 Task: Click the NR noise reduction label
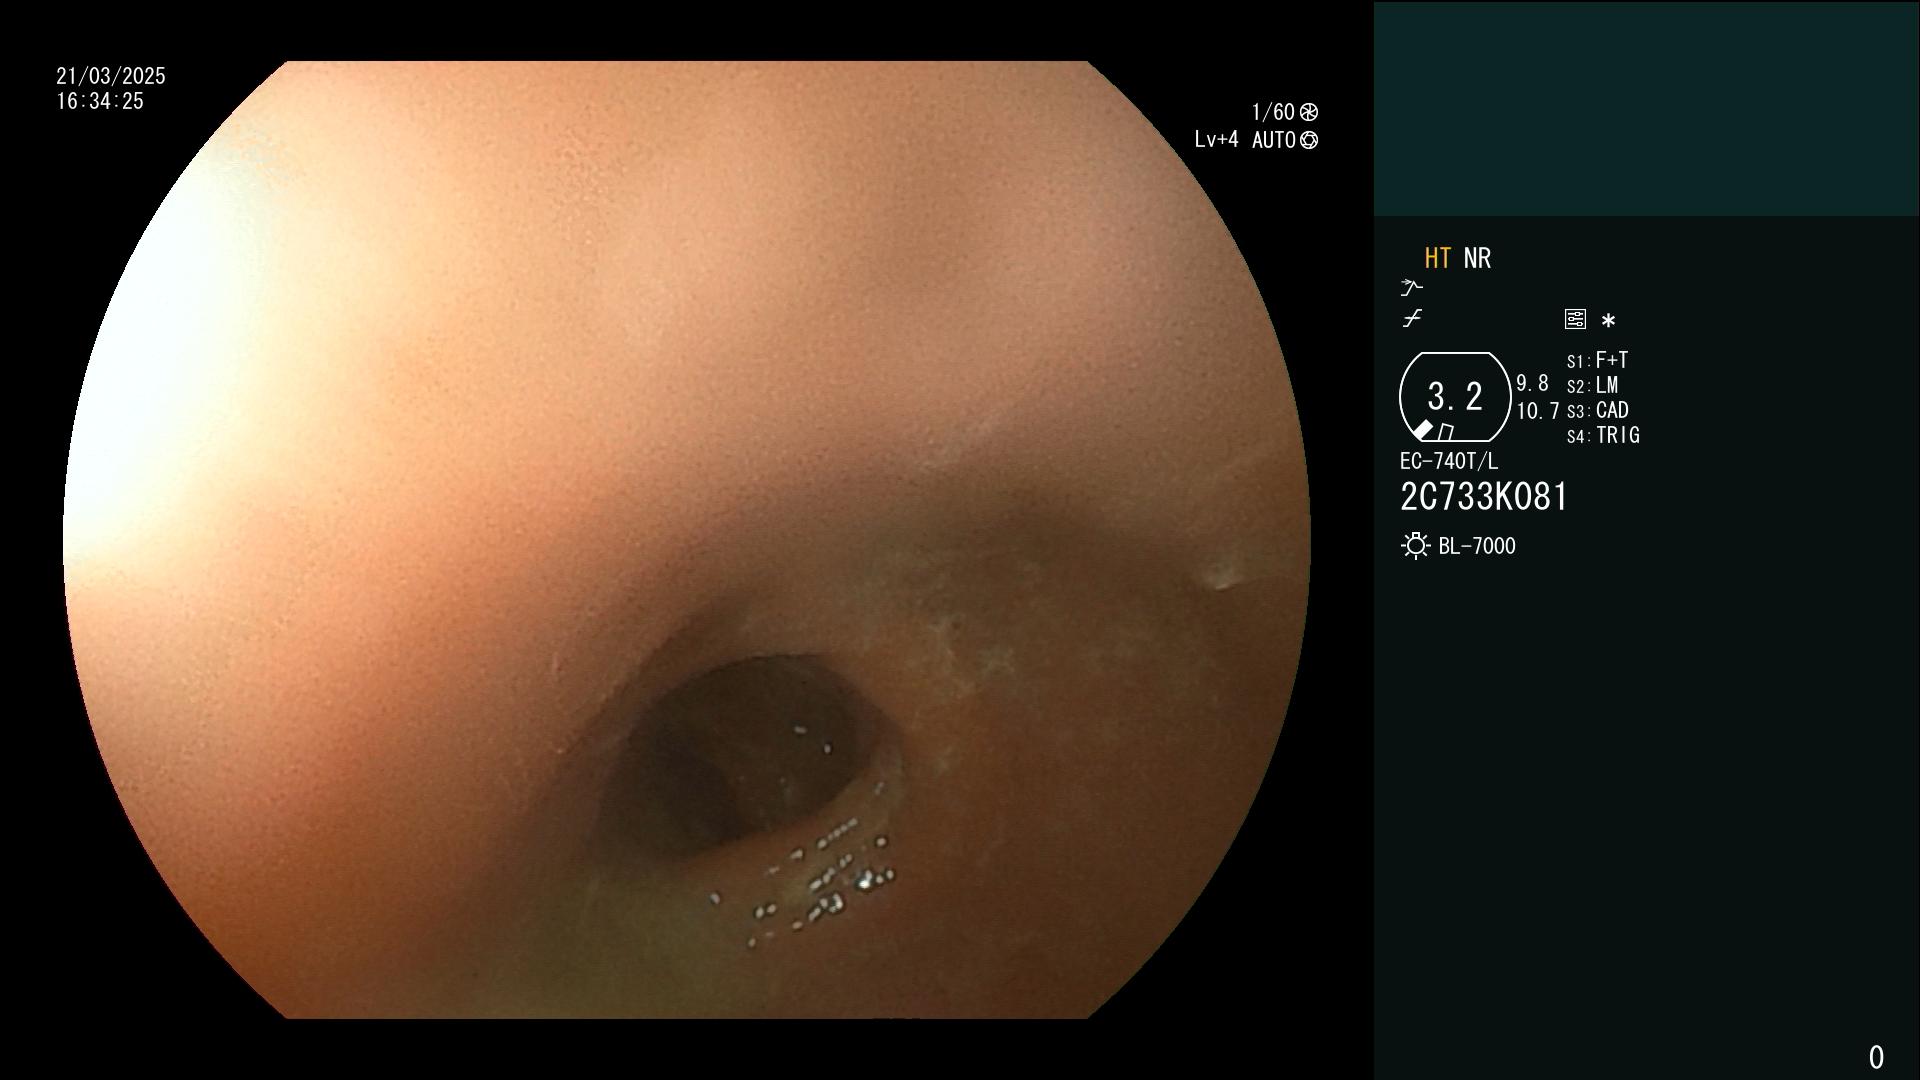(1477, 258)
